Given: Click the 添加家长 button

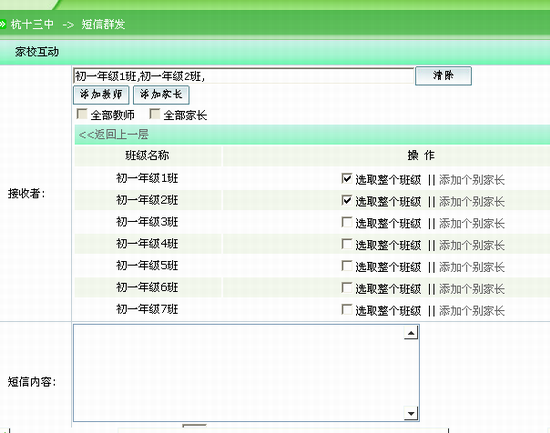Looking at the screenshot, I should 161,95.
